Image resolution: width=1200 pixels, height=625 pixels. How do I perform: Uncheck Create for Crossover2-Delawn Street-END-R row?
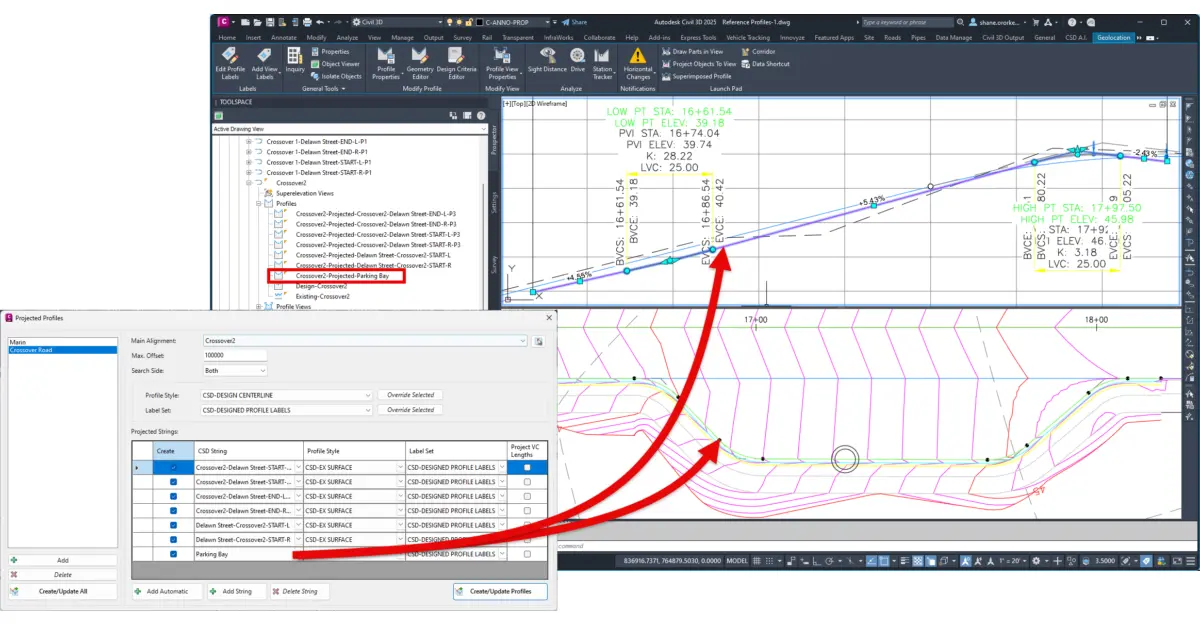(174, 510)
